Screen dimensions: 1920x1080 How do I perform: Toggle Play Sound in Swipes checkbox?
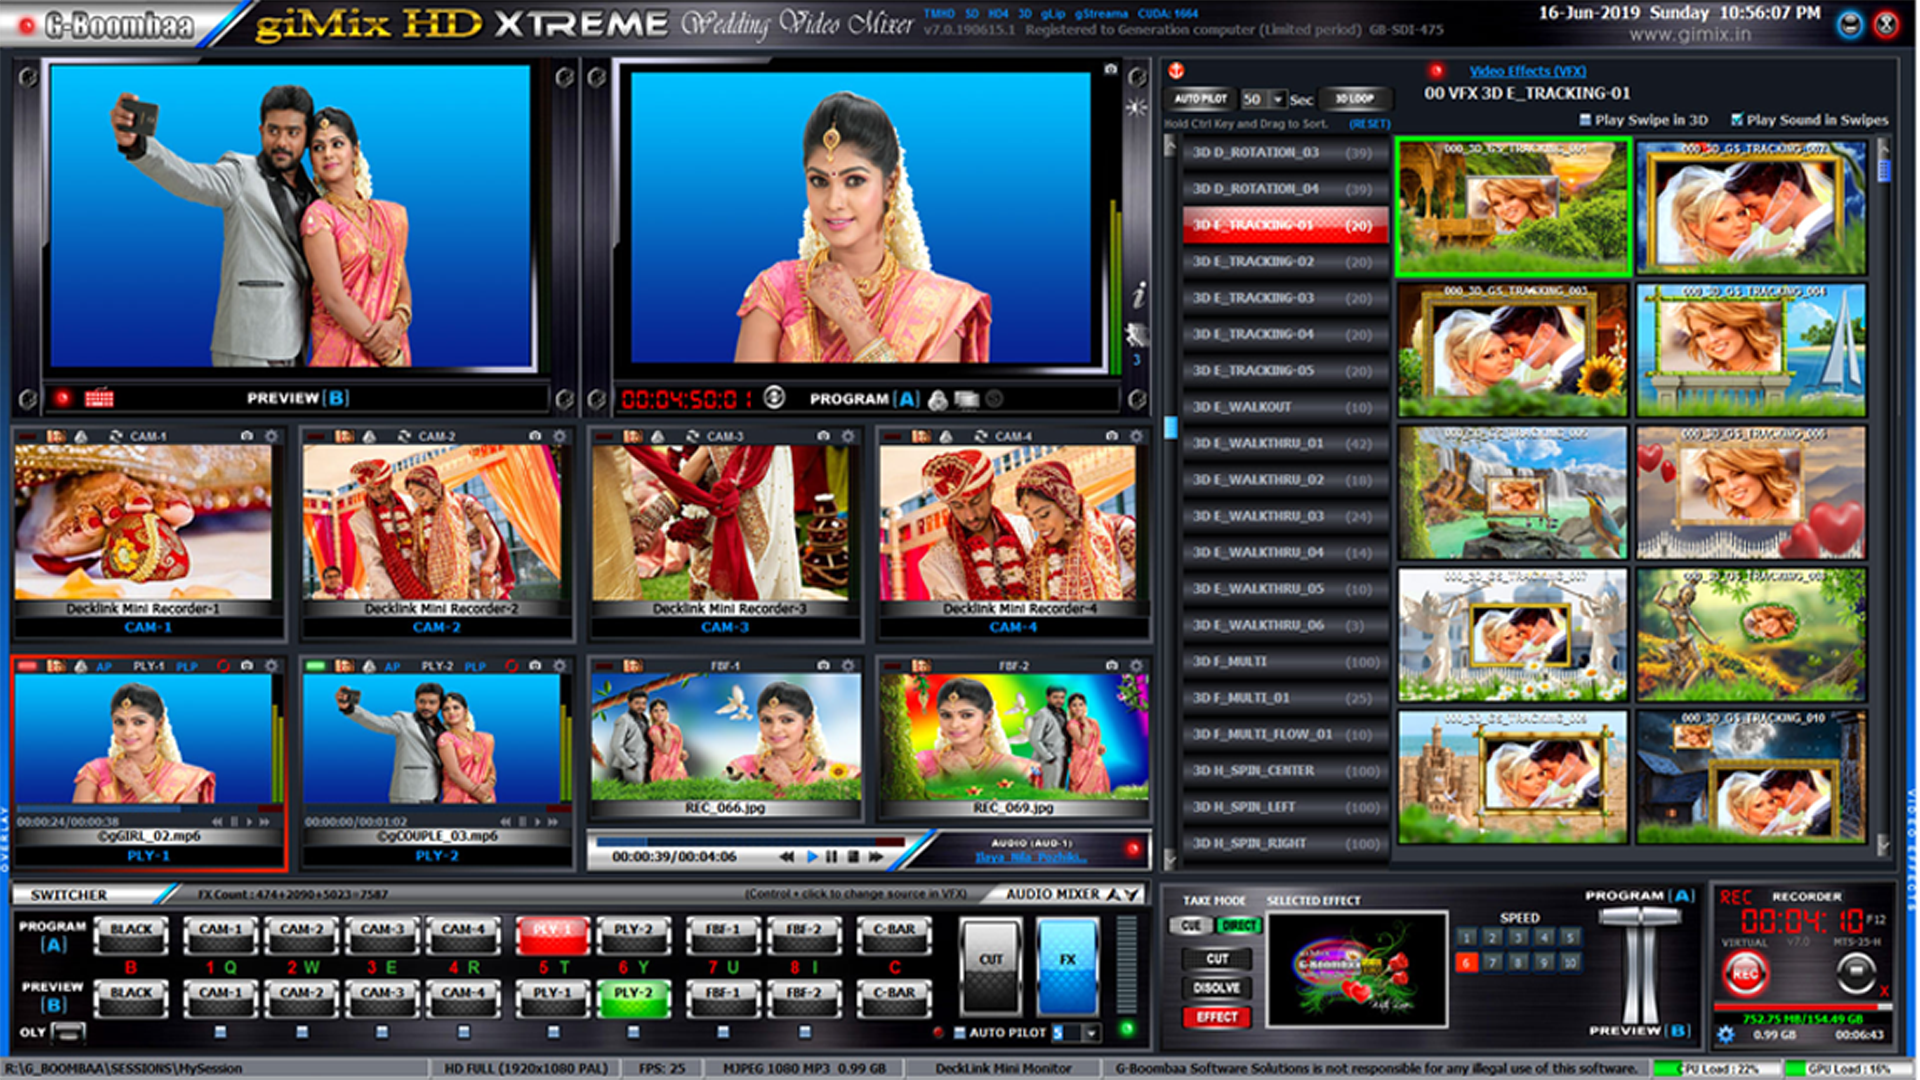1737,120
